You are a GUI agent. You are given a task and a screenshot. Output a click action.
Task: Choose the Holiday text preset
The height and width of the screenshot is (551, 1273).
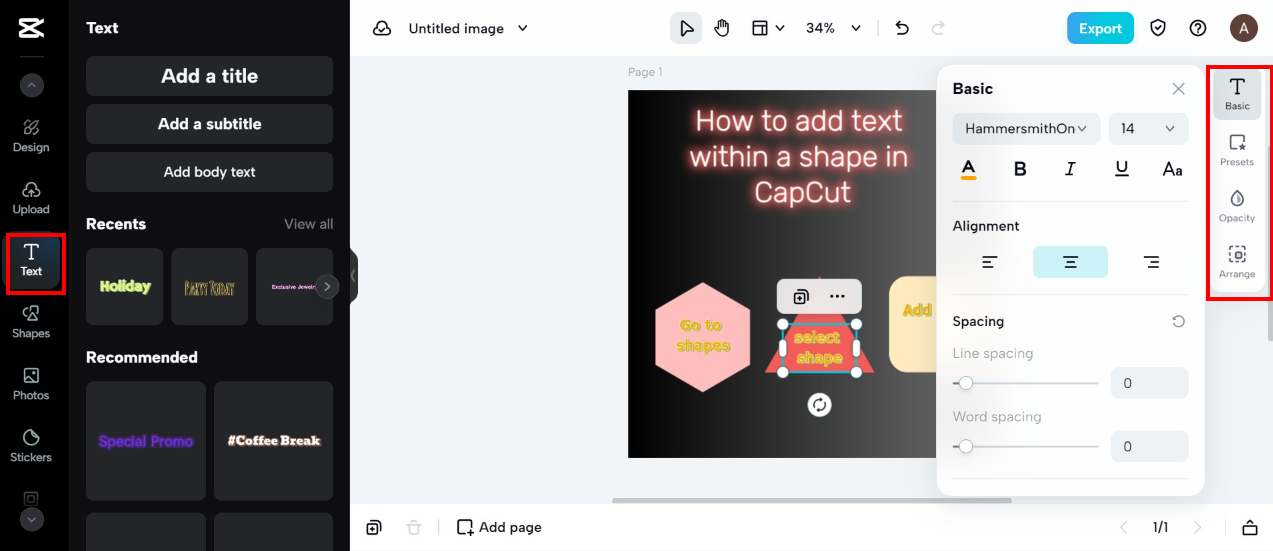pyautogui.click(x=124, y=287)
